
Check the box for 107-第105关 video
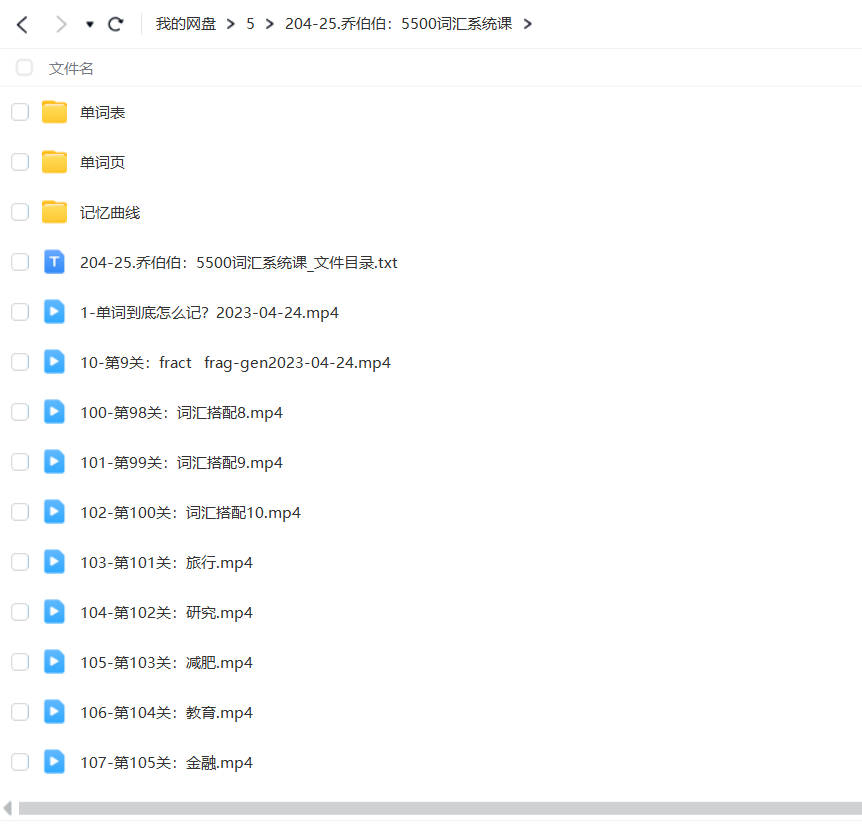pos(20,763)
